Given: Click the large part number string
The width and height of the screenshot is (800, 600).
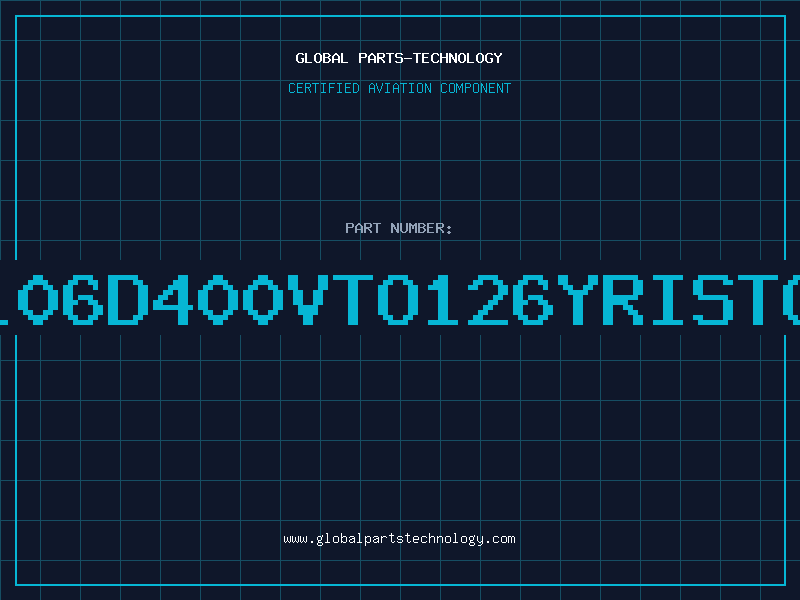Looking at the screenshot, I should (400, 300).
